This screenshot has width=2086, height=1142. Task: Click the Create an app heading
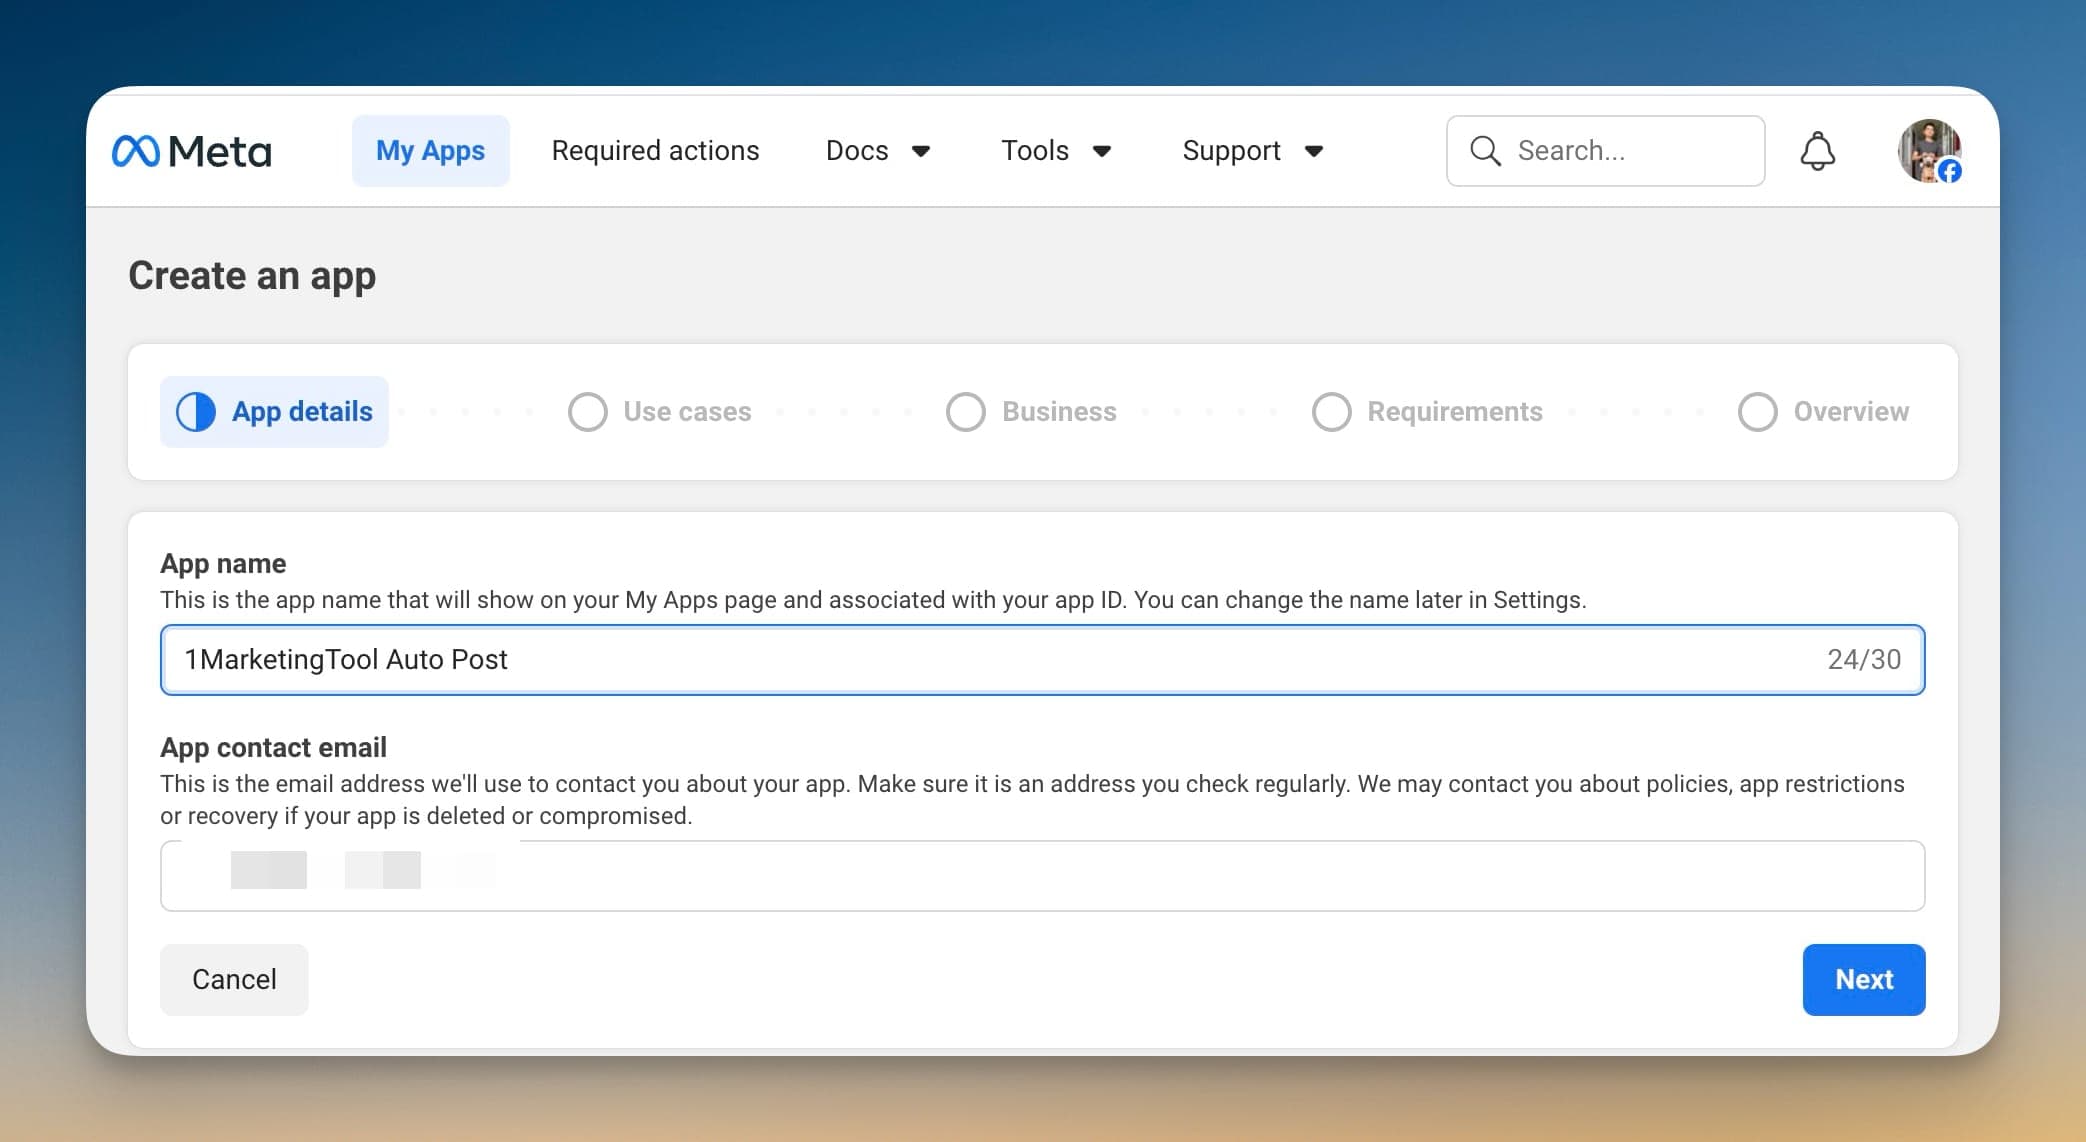click(252, 276)
